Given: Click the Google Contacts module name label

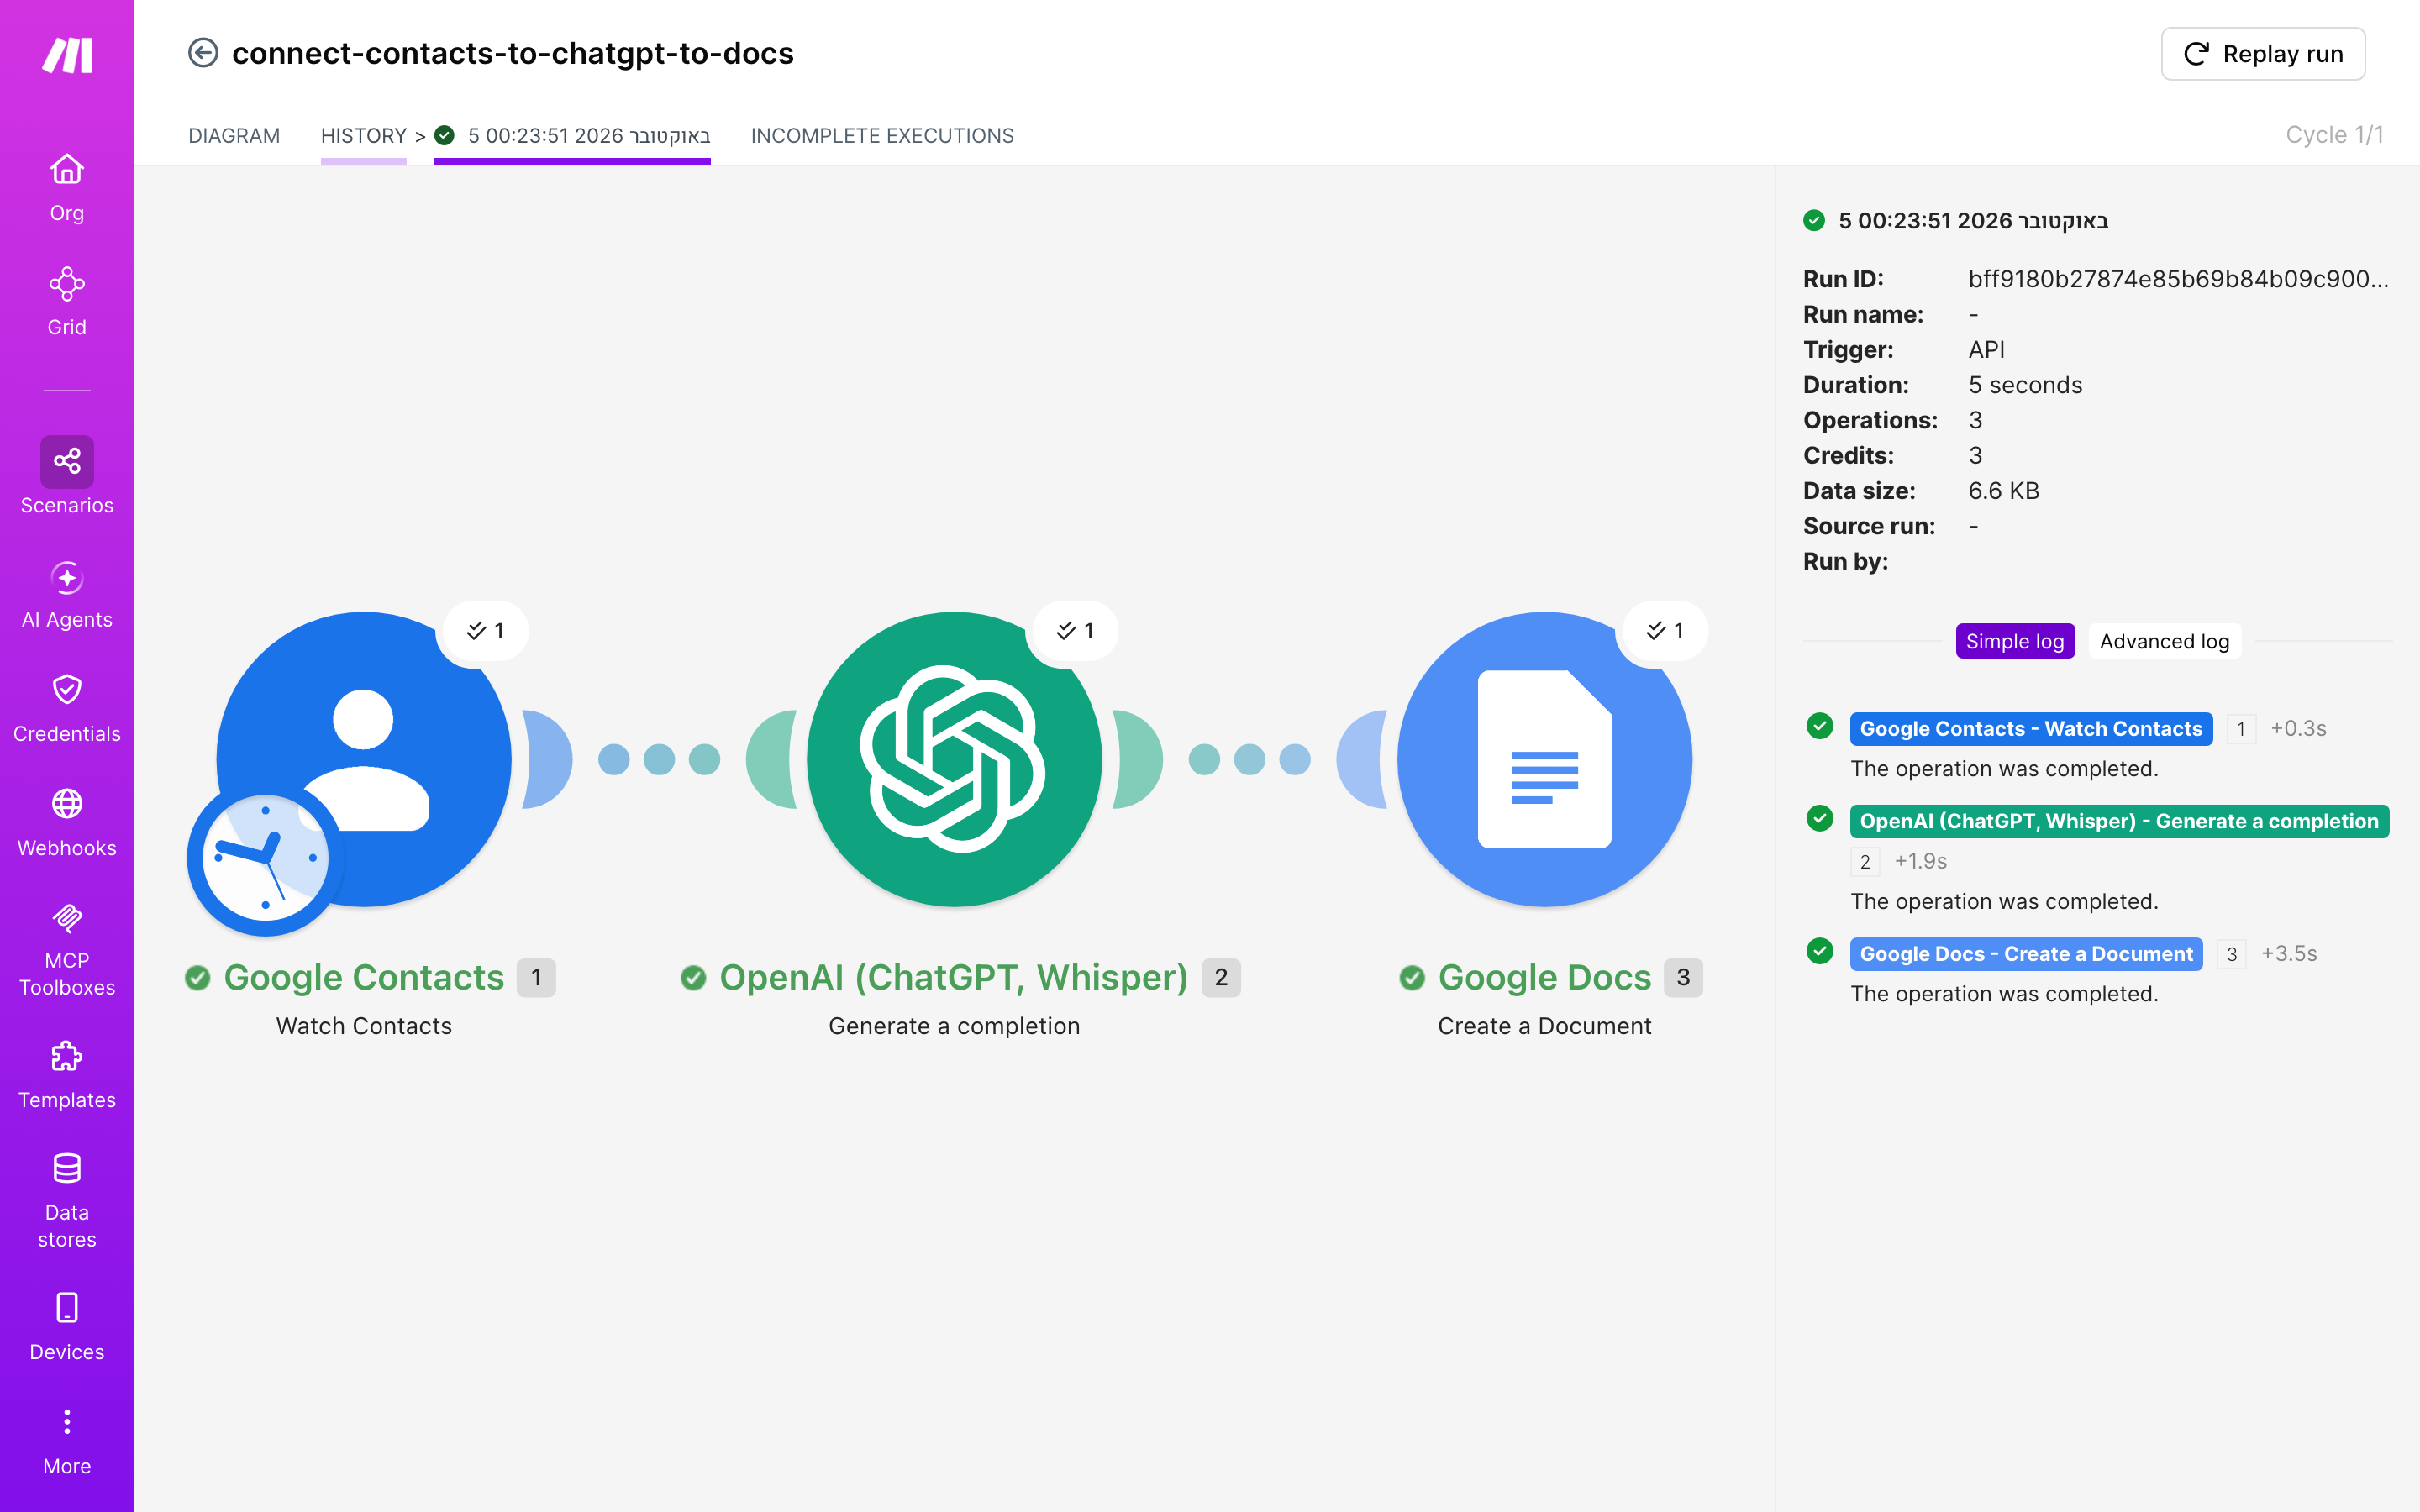Looking at the screenshot, I should click(x=364, y=977).
